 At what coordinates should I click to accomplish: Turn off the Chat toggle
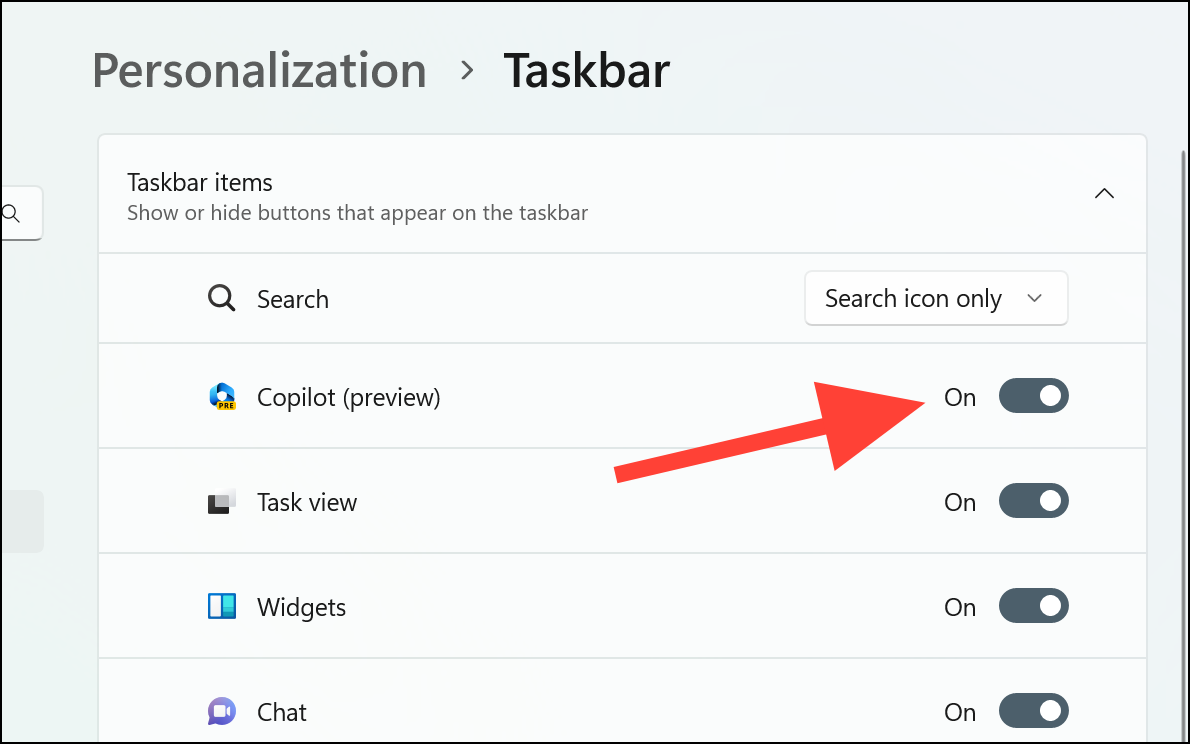click(1033, 711)
